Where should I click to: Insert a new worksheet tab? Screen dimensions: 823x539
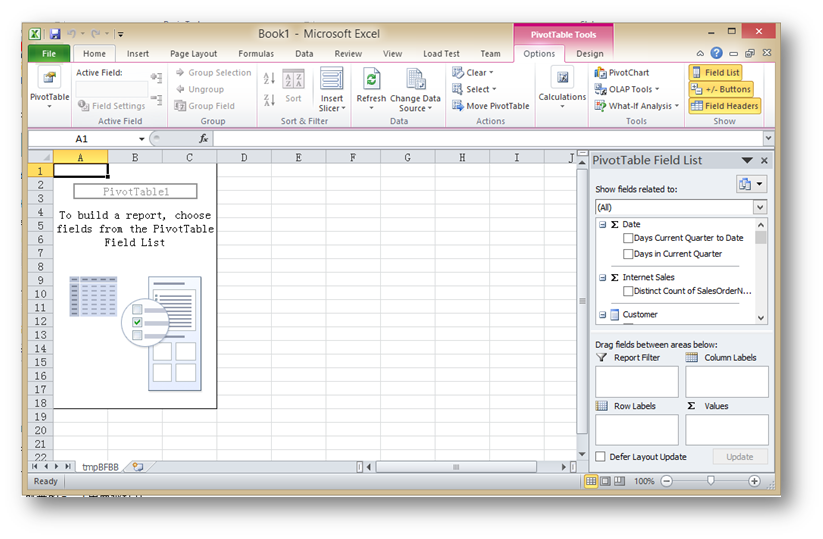point(138,467)
